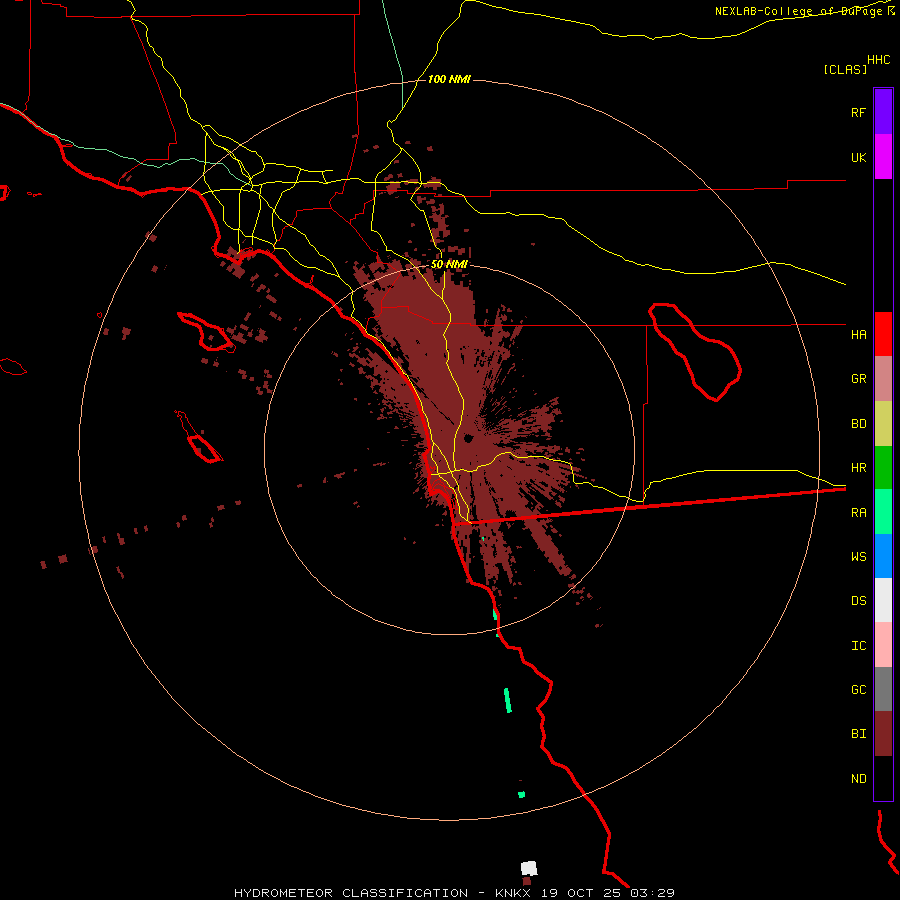Click the IC legend label
Screen dimensions: 900x900
(858, 646)
